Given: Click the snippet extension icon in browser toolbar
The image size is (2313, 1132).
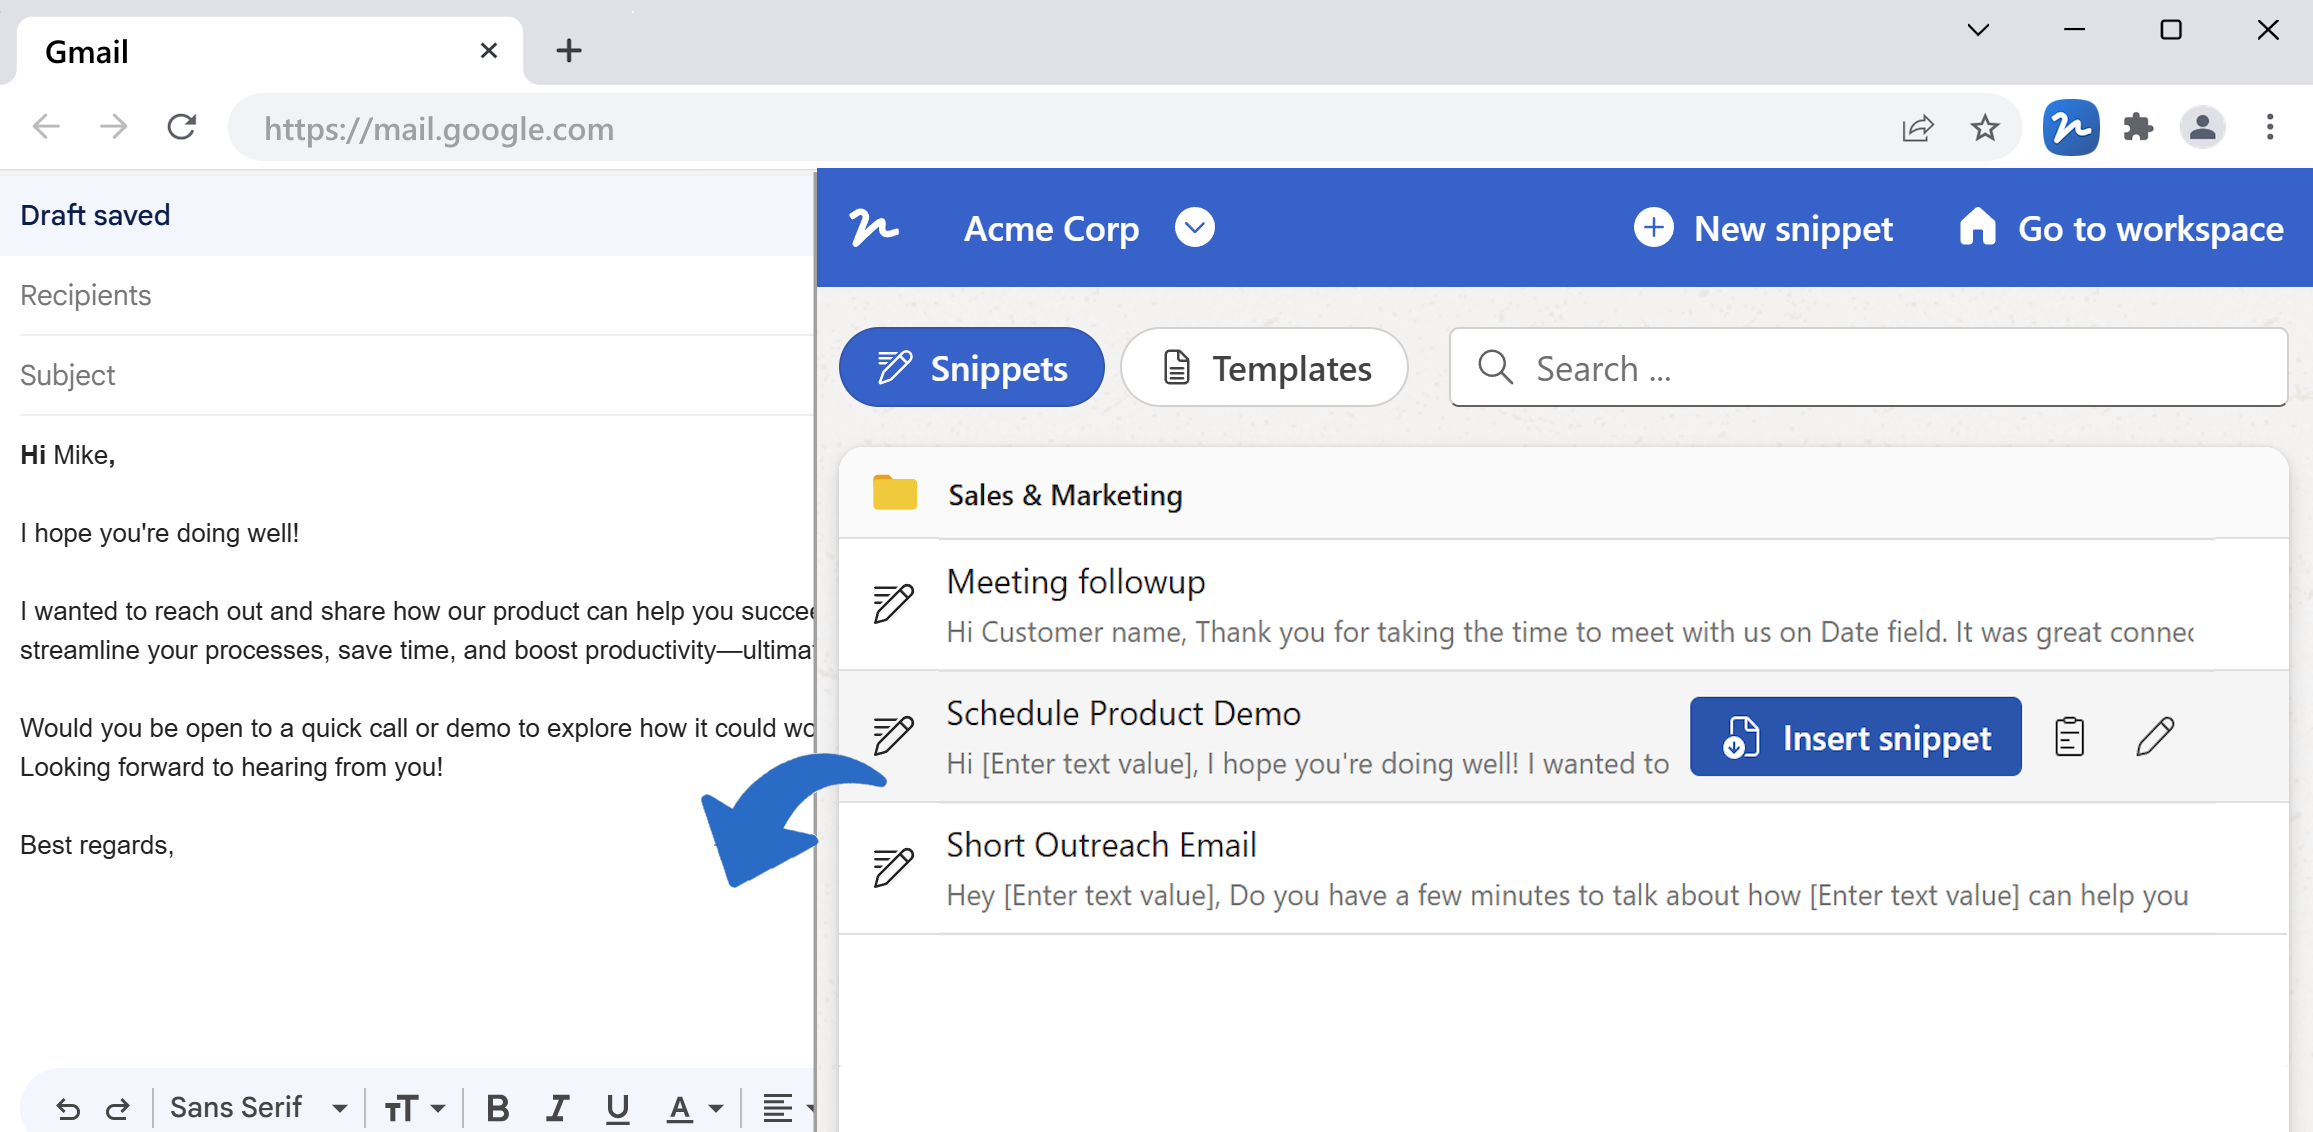Looking at the screenshot, I should (x=2070, y=128).
